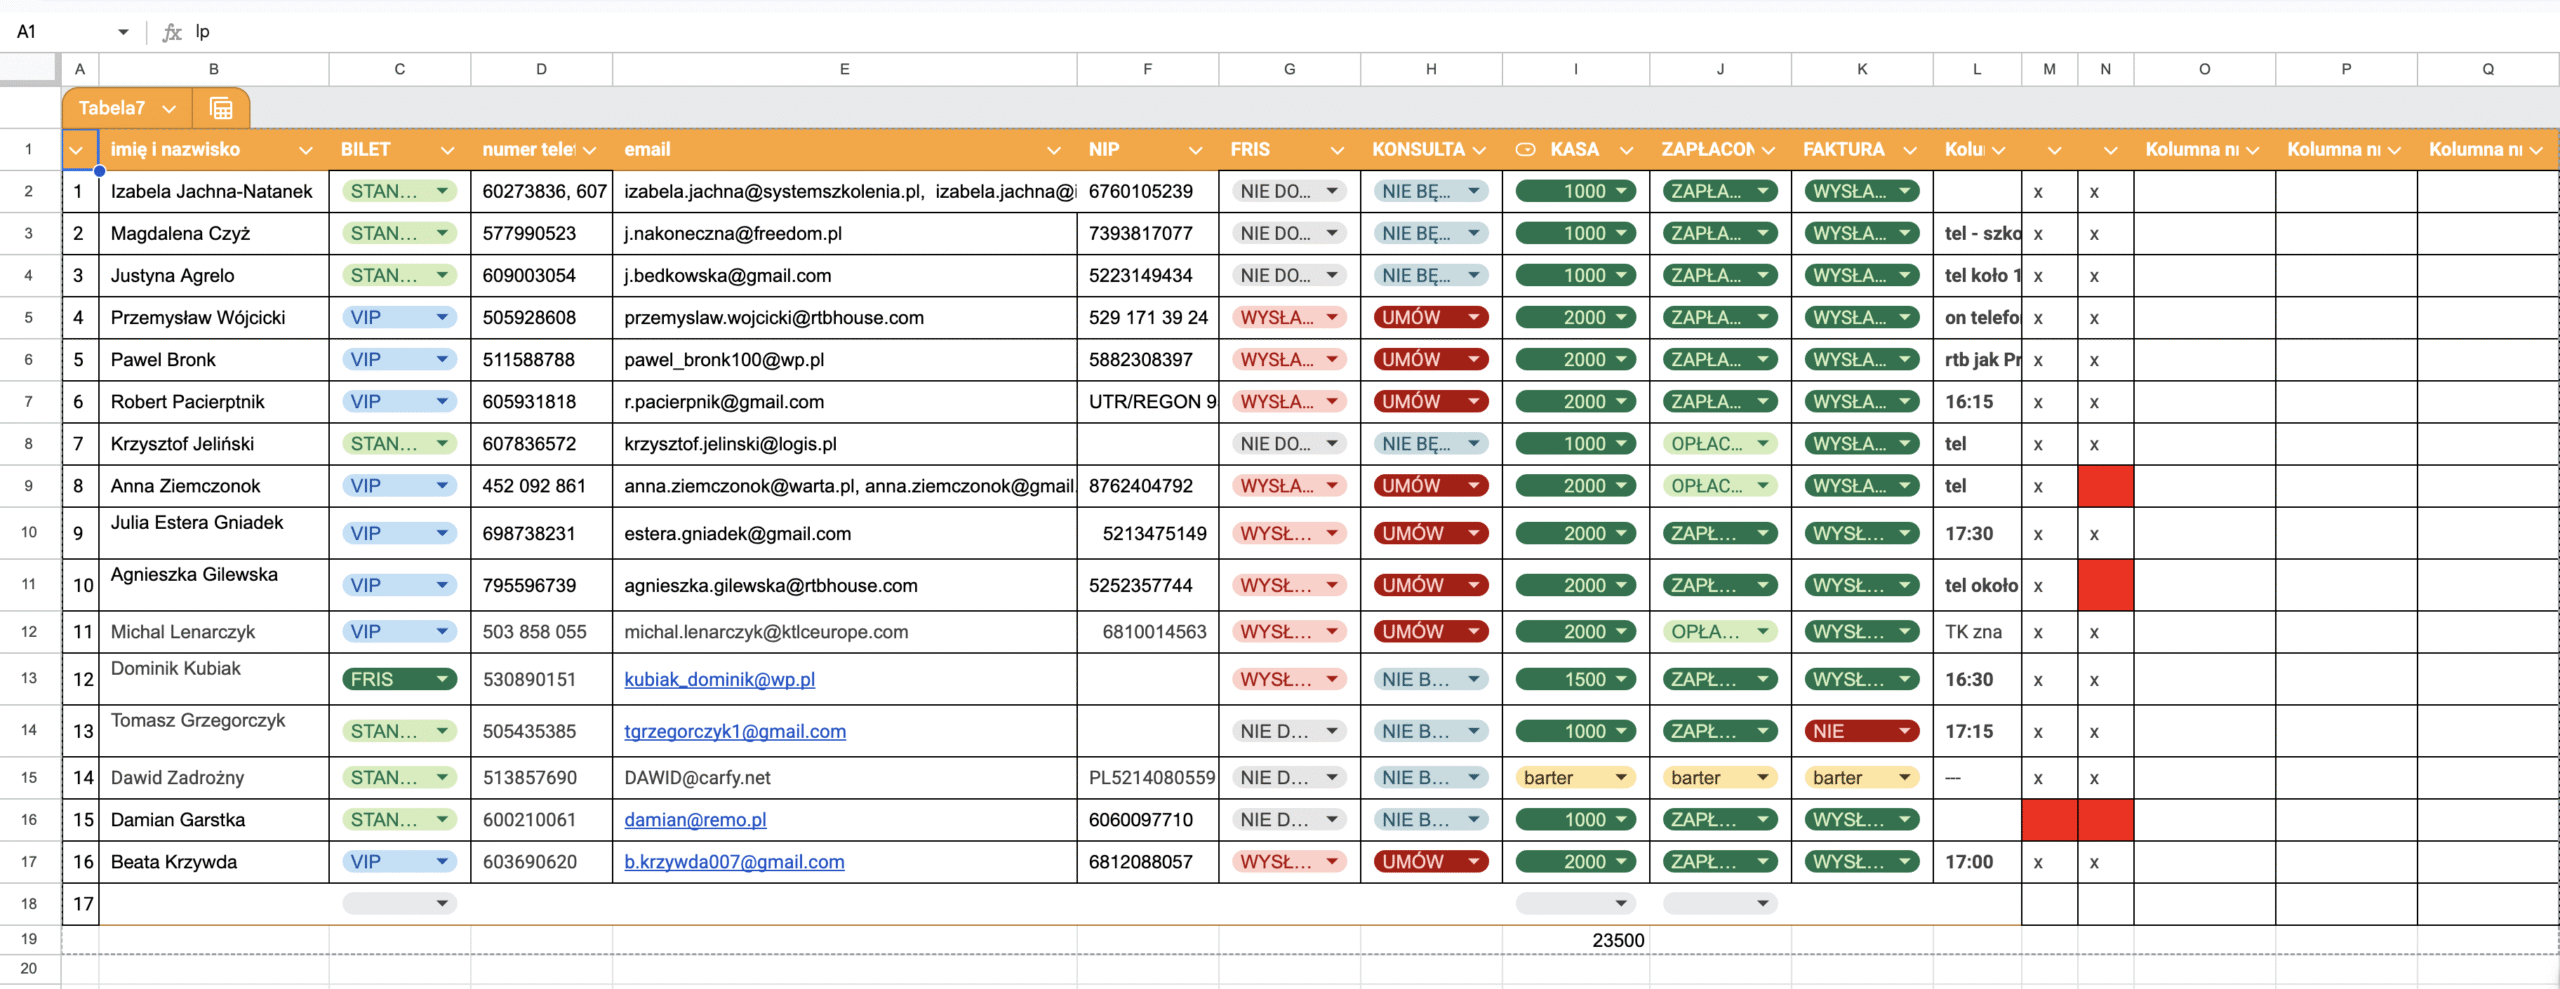
Task: Select the red cell in Anna Ziemczonok's row
Action: [2105, 485]
